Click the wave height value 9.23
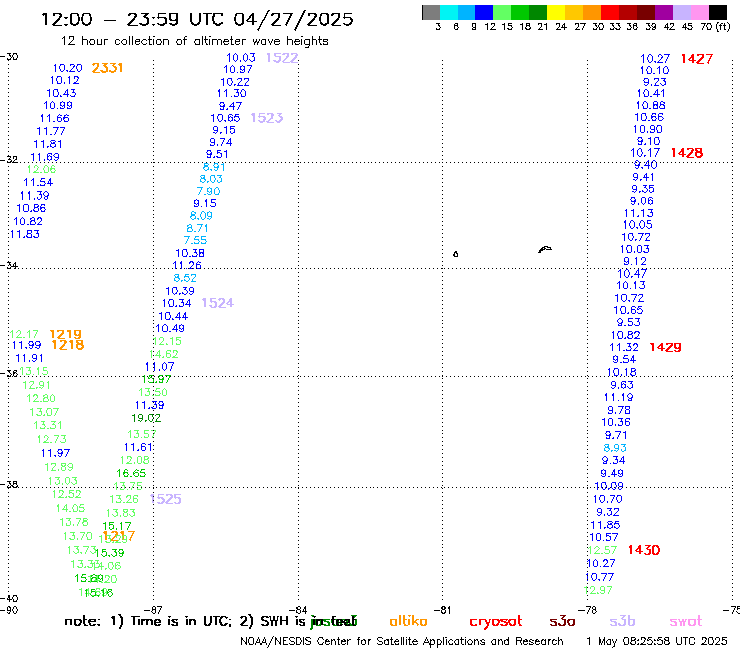This screenshot has width=740, height=650. 655,82
